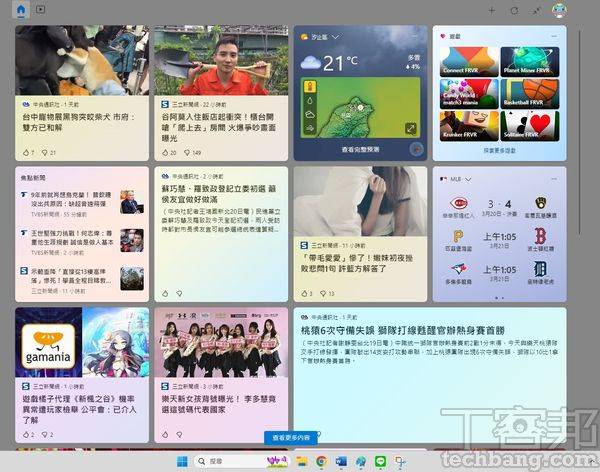Click the taskbar search box
The height and width of the screenshot is (472, 600).
click(241, 461)
